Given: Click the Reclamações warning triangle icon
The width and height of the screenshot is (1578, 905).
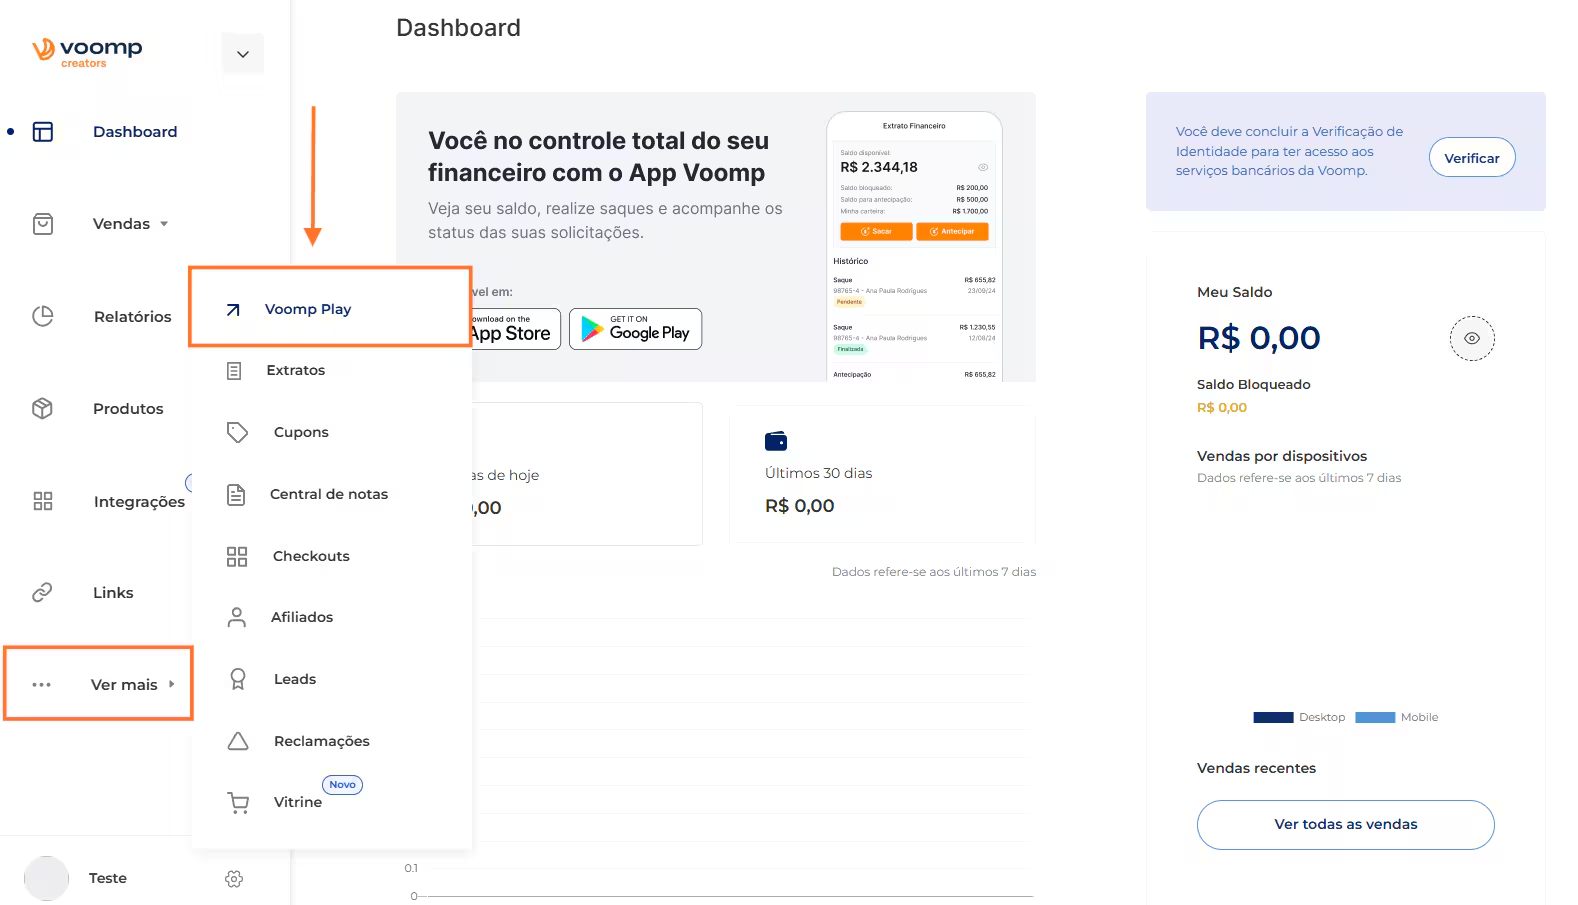Looking at the screenshot, I should pyautogui.click(x=238, y=741).
